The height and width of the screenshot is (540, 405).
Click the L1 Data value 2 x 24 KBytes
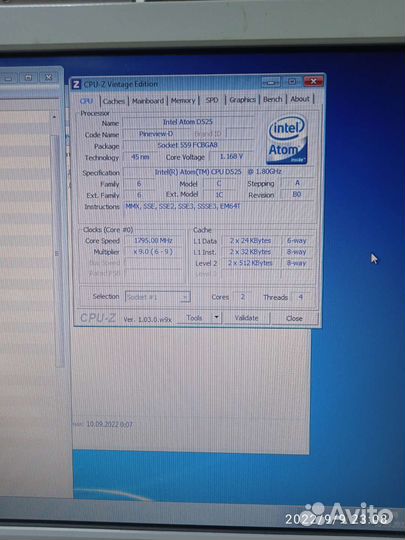[x=250, y=241]
